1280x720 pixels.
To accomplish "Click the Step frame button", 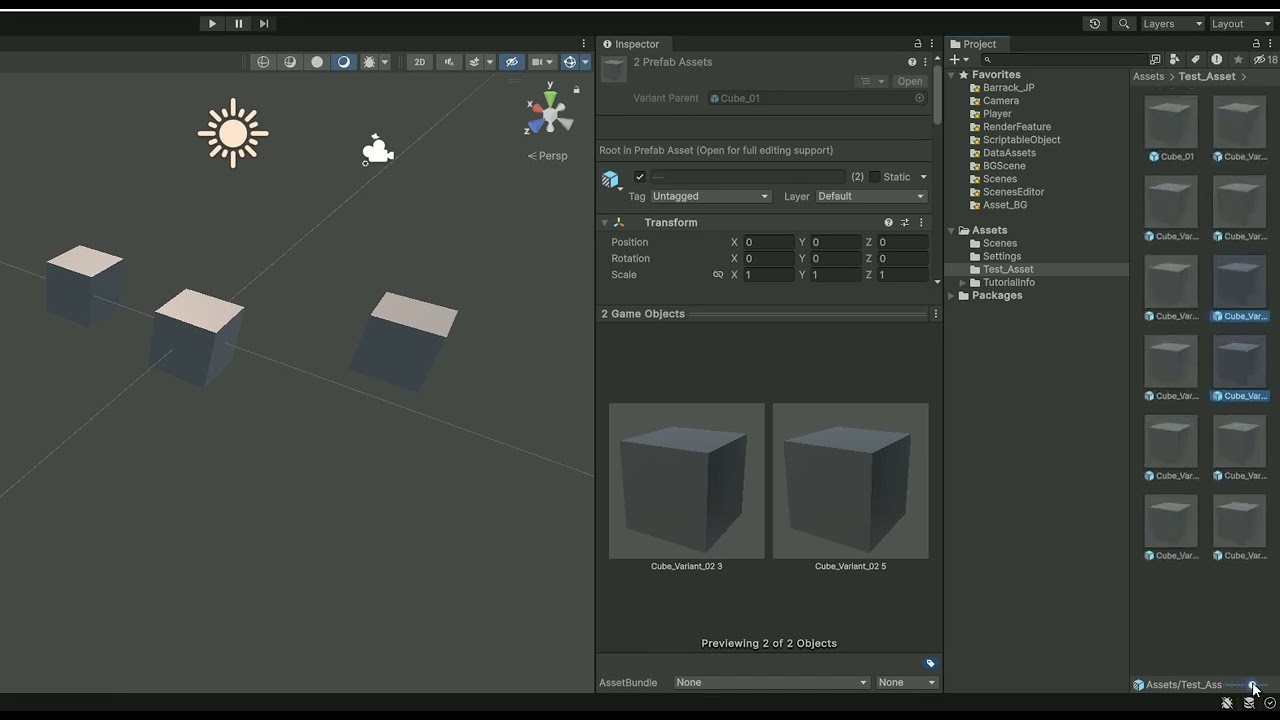I will click(x=264, y=23).
